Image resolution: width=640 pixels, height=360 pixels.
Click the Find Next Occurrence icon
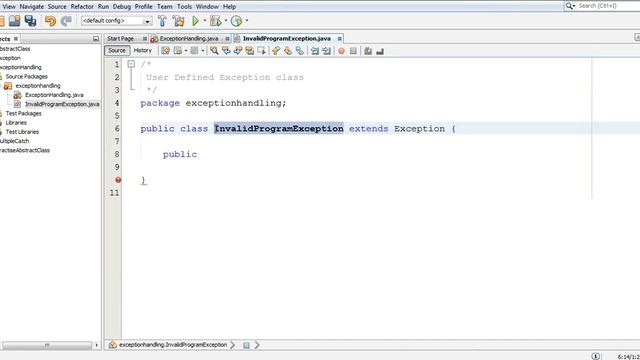pos(238,51)
